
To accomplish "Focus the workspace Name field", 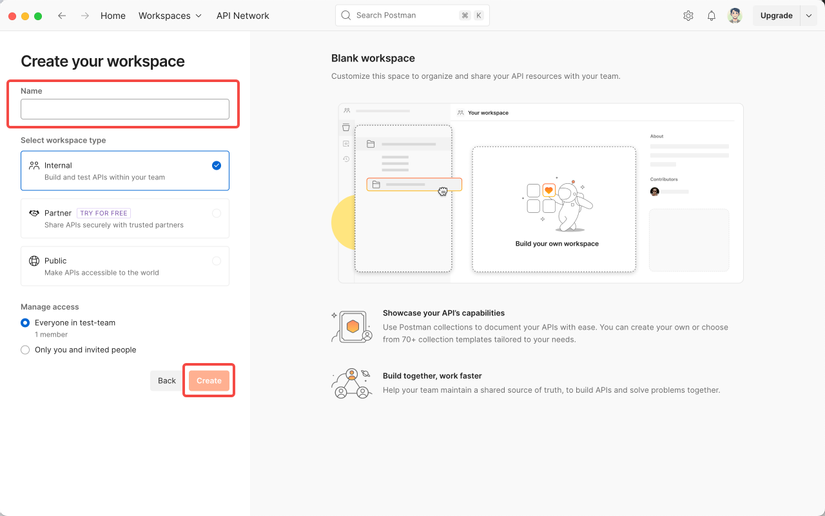I will 125,109.
